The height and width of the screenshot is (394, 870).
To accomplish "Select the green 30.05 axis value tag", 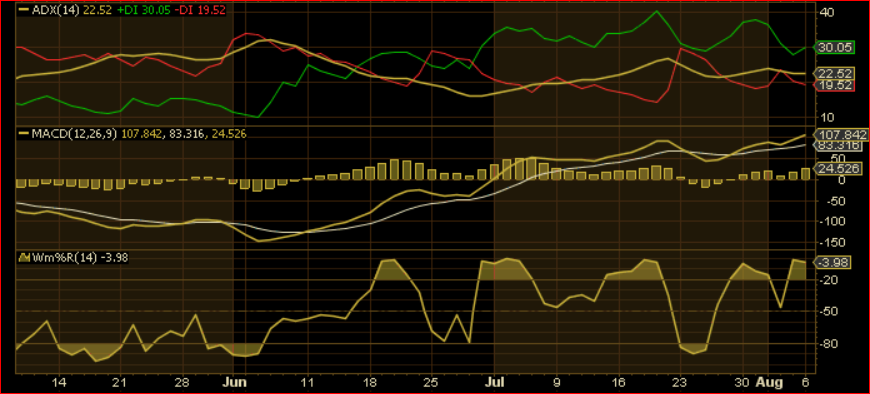I will (x=834, y=48).
